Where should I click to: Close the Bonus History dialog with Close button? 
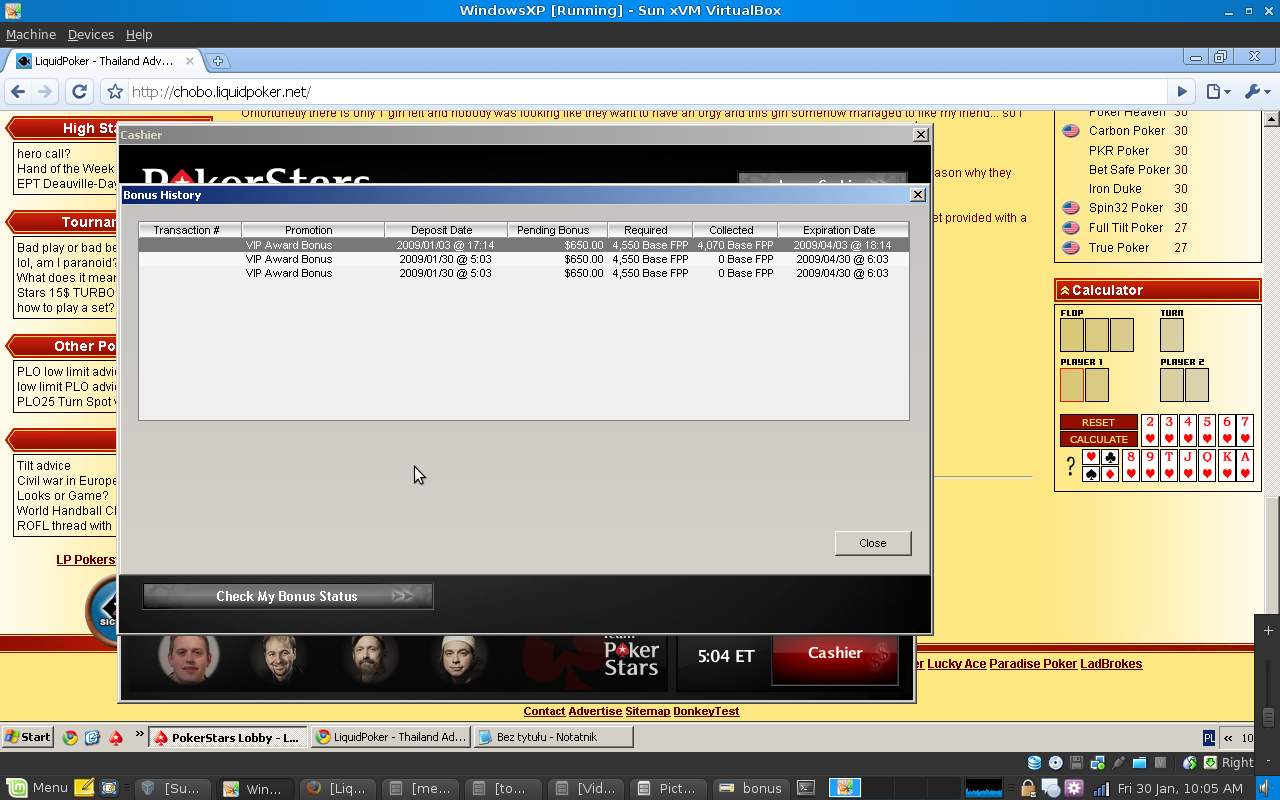click(x=872, y=543)
